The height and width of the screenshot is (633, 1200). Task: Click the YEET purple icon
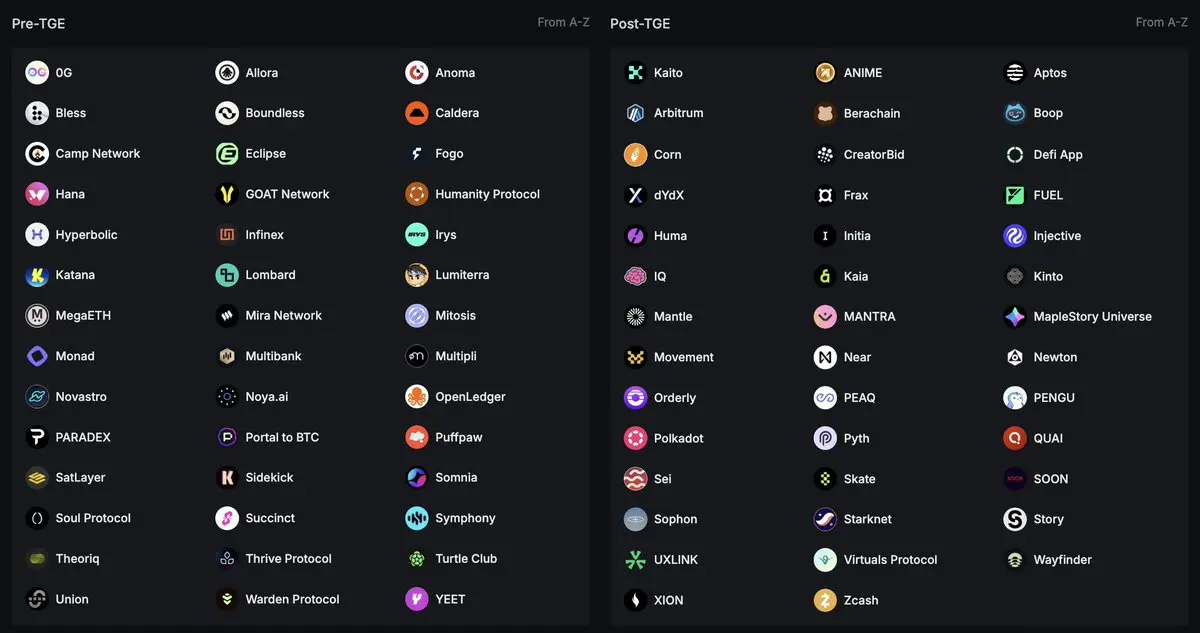pyautogui.click(x=417, y=599)
